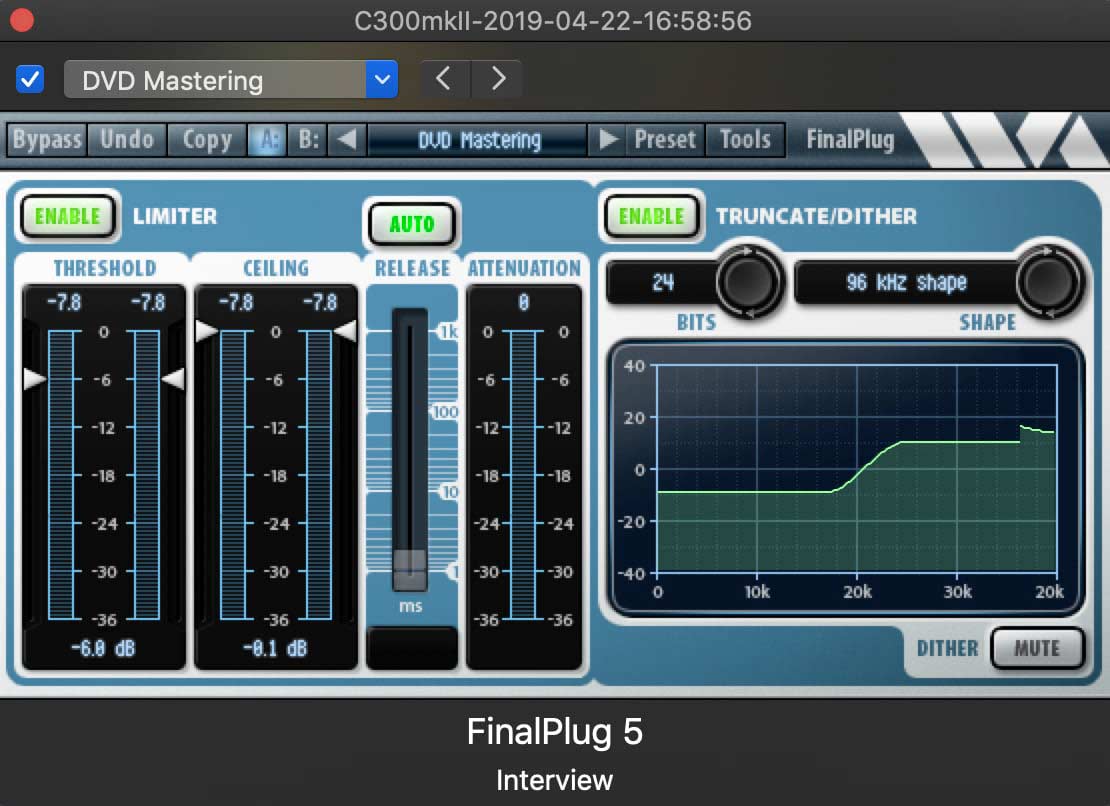Toggle the AUTO release button
The height and width of the screenshot is (806, 1110).
[x=411, y=224]
